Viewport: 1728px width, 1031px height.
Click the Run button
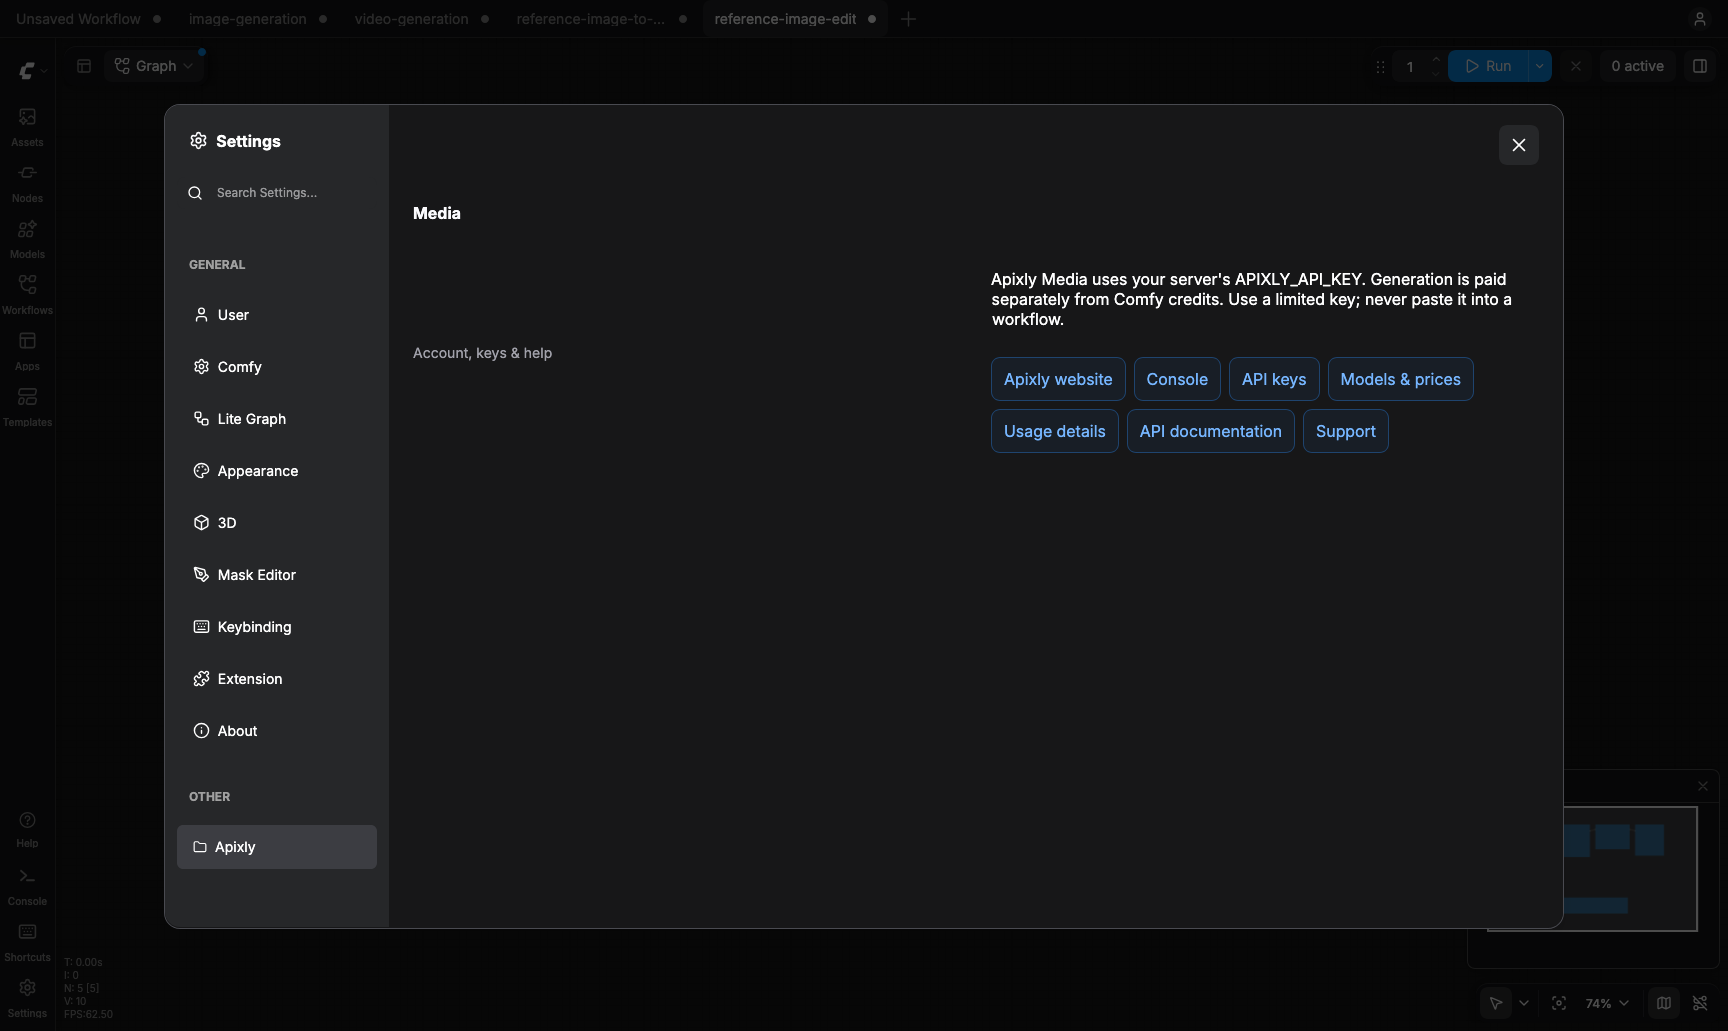1488,66
